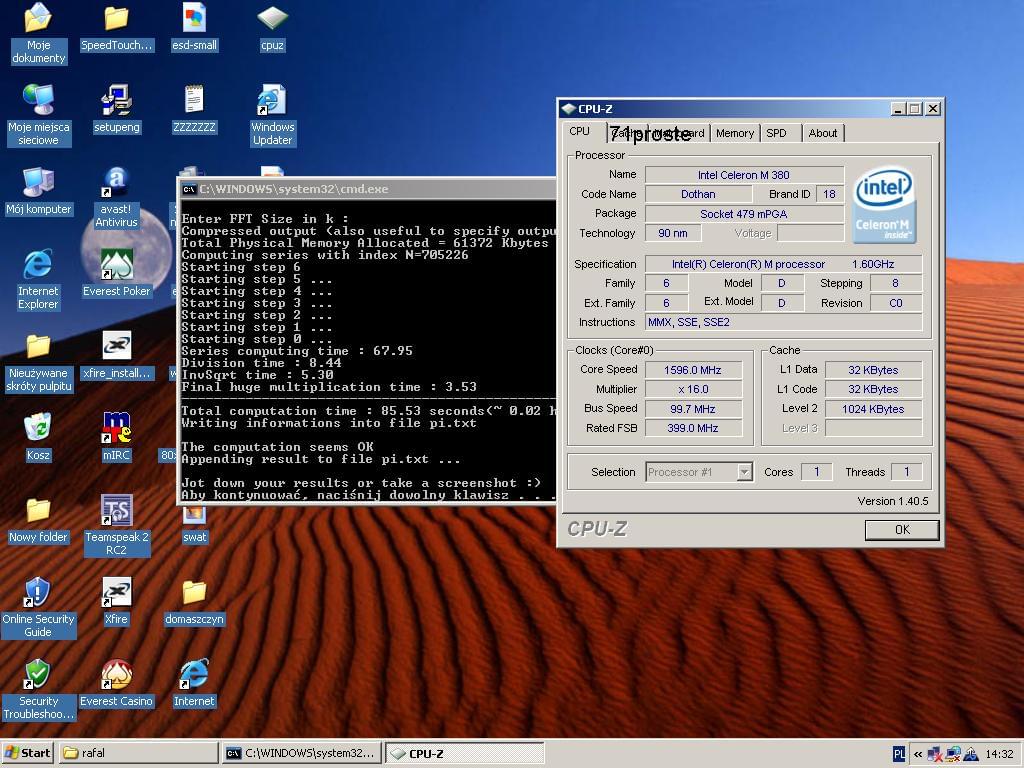Launch Everest Poker icon
1024x768 pixels.
(116, 272)
